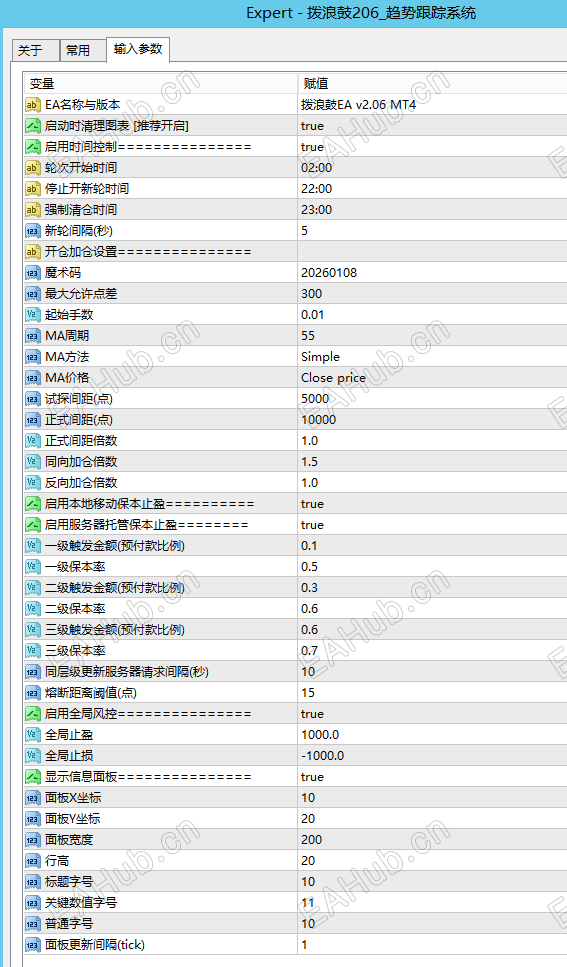567x967 pixels.
Task: Click the boolean icon beside 启用本地移动保本止盈
Action: (x=33, y=504)
